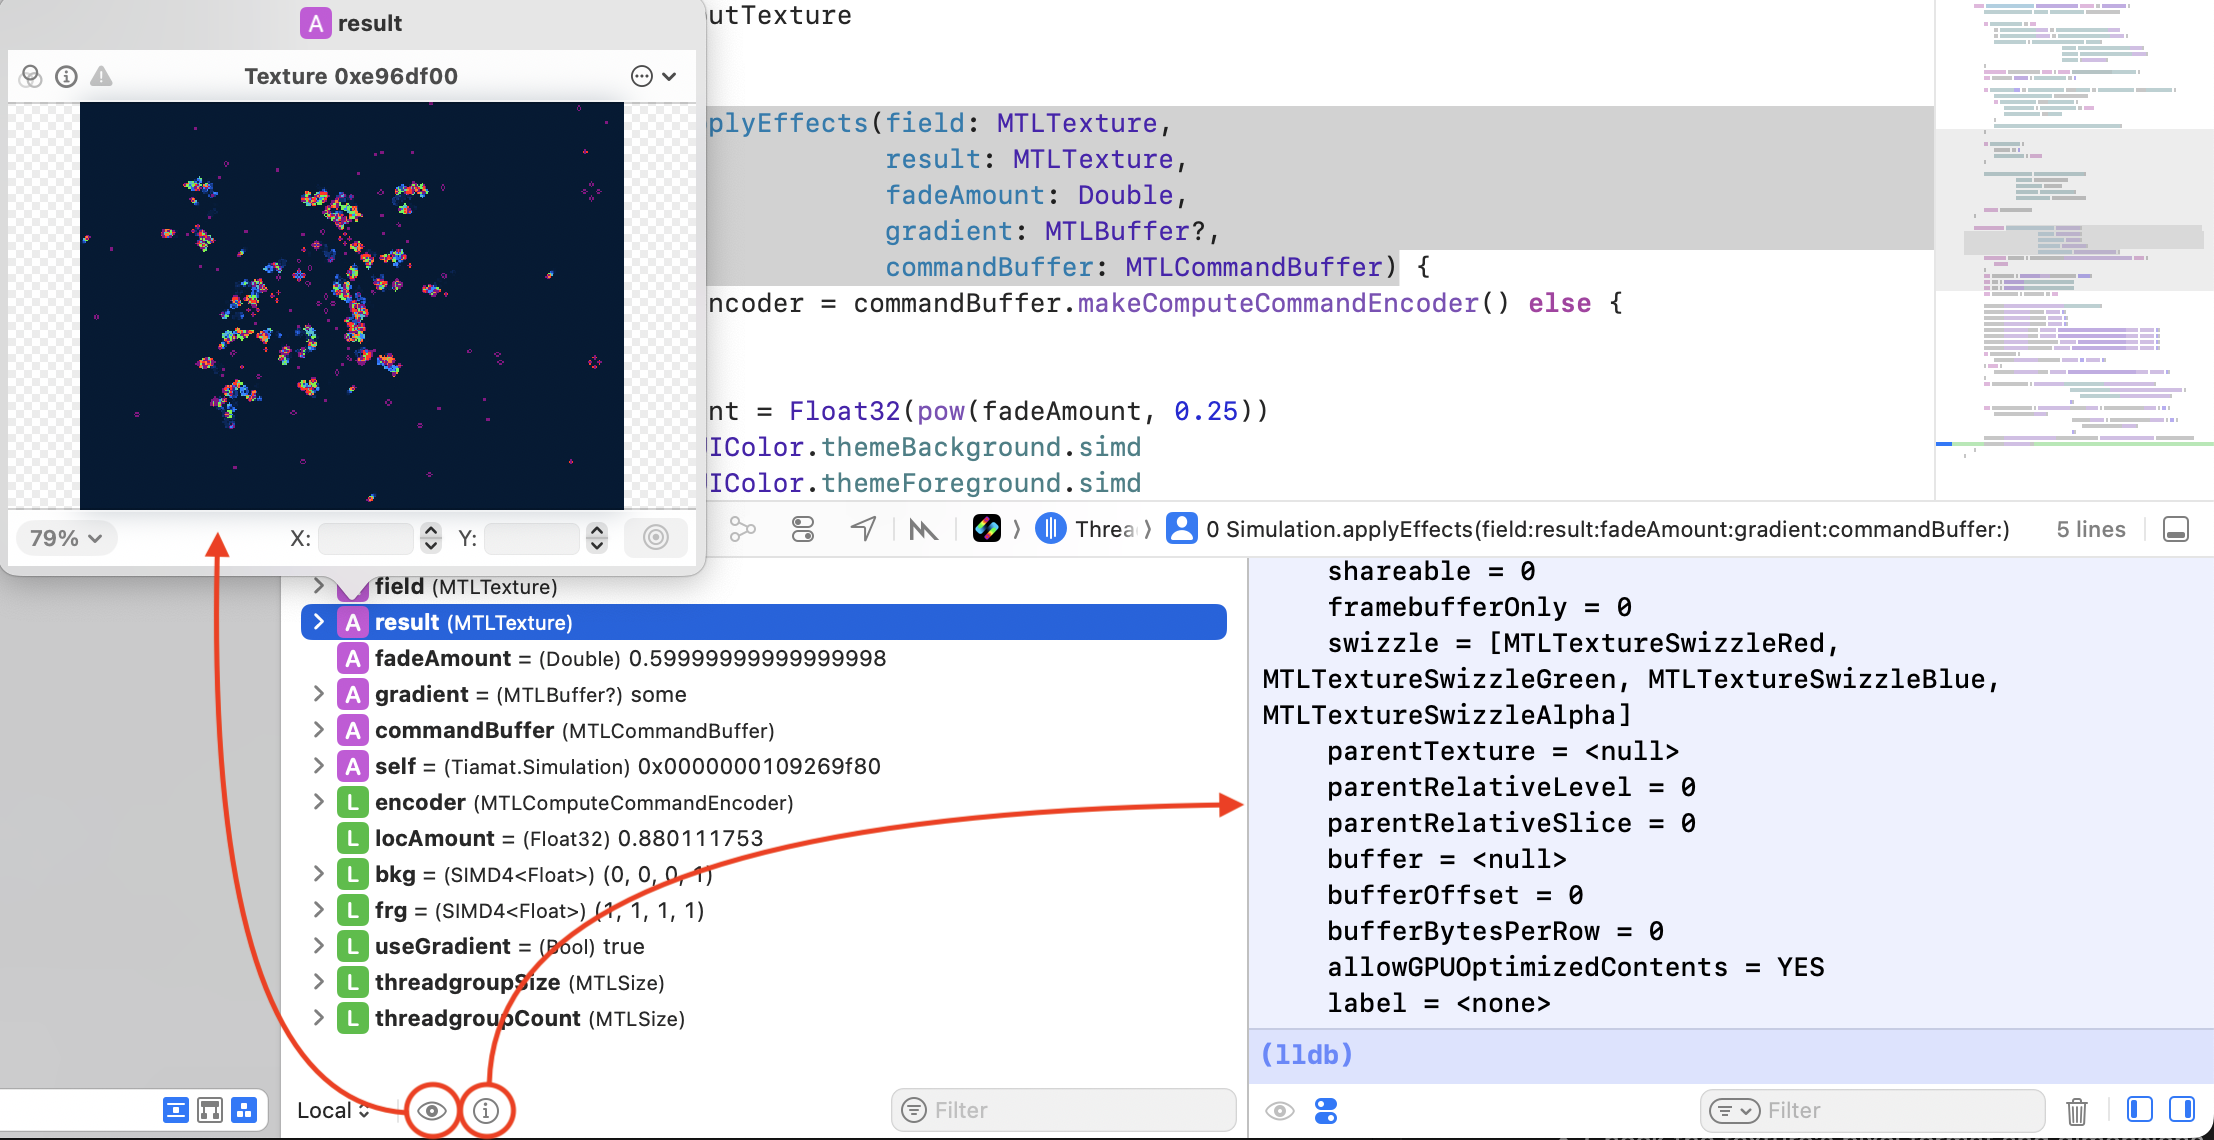Toggle the variables view panel button
Image resolution: width=2214 pixels, height=1140 pixels.
pyautogui.click(x=2139, y=1109)
